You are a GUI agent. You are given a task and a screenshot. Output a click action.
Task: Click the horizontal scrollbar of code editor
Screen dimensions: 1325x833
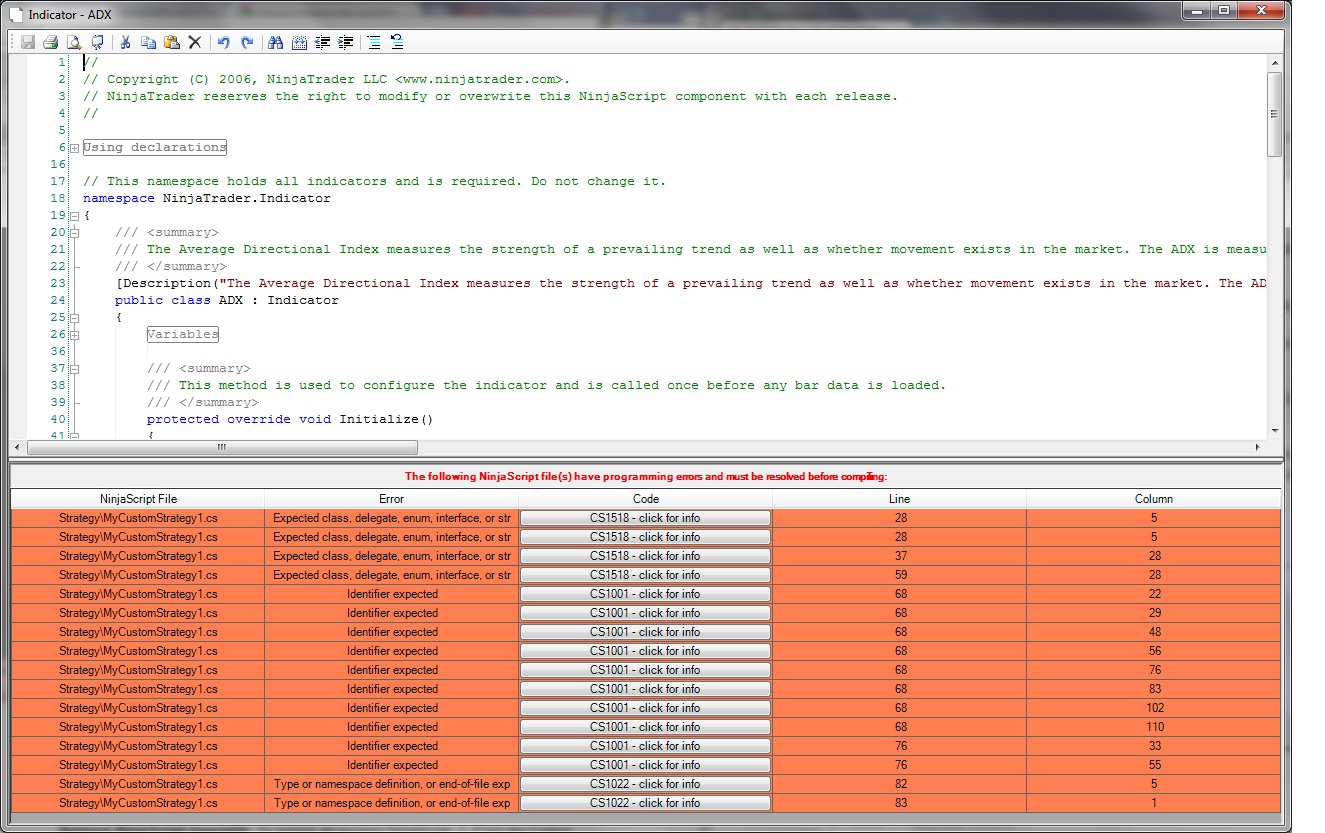(x=222, y=447)
